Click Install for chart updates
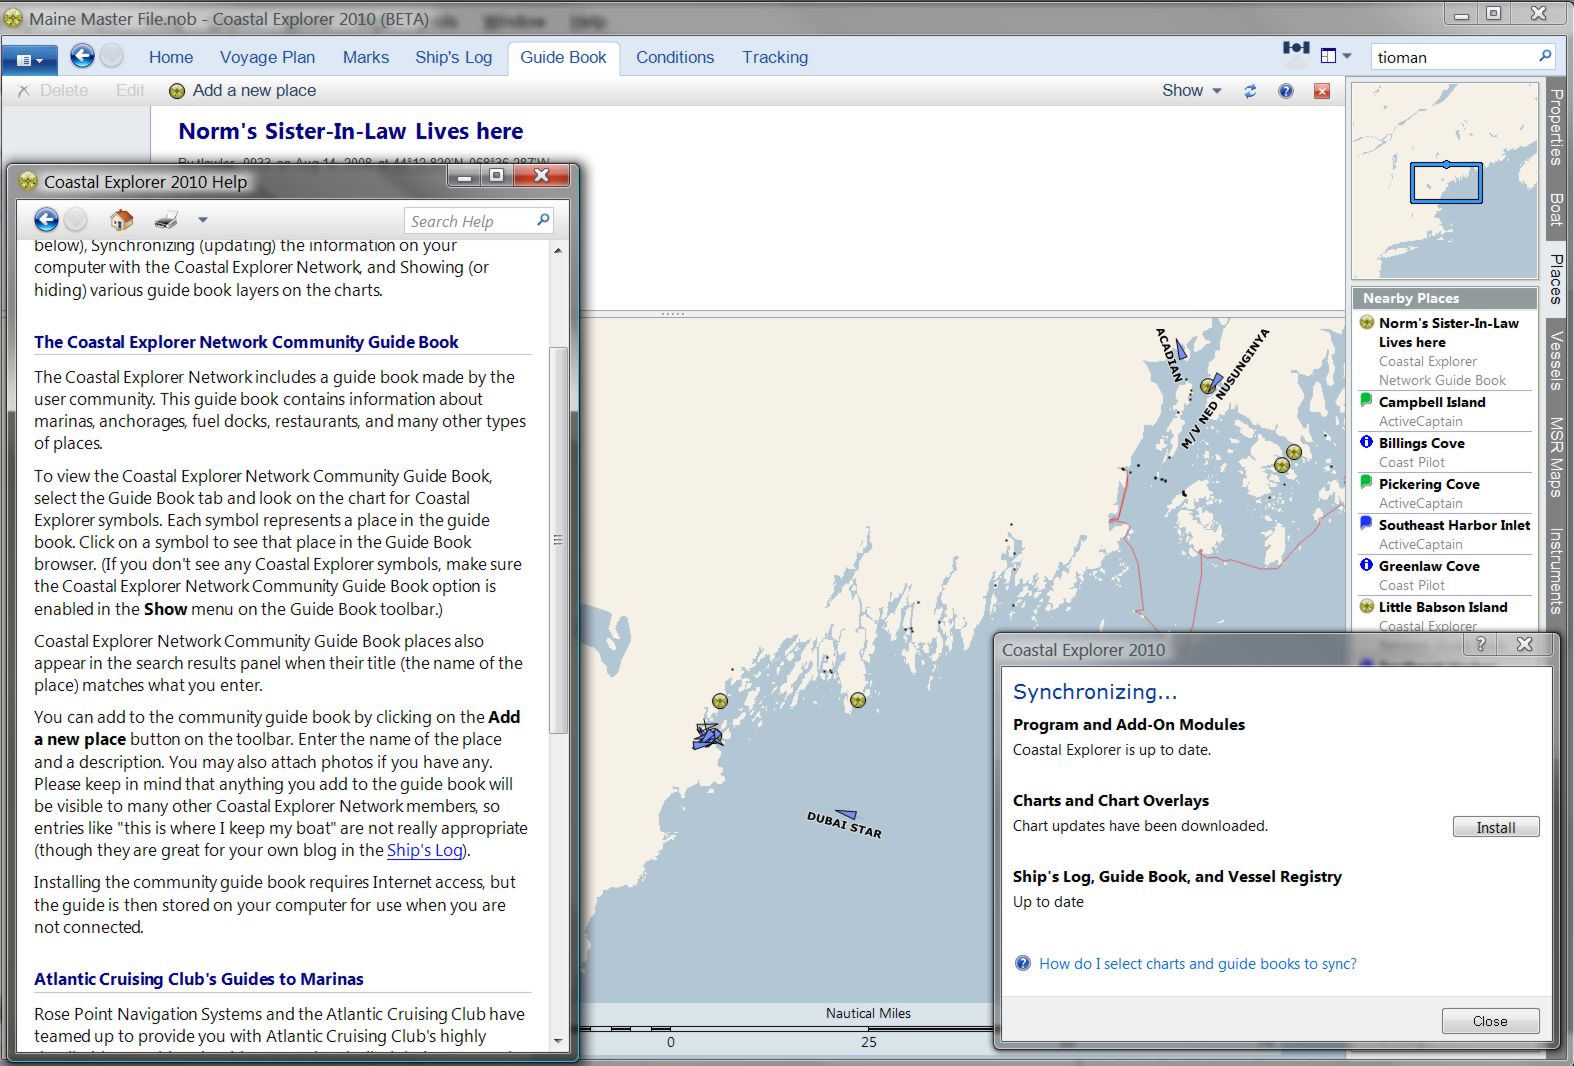The height and width of the screenshot is (1066, 1574). tap(1495, 827)
